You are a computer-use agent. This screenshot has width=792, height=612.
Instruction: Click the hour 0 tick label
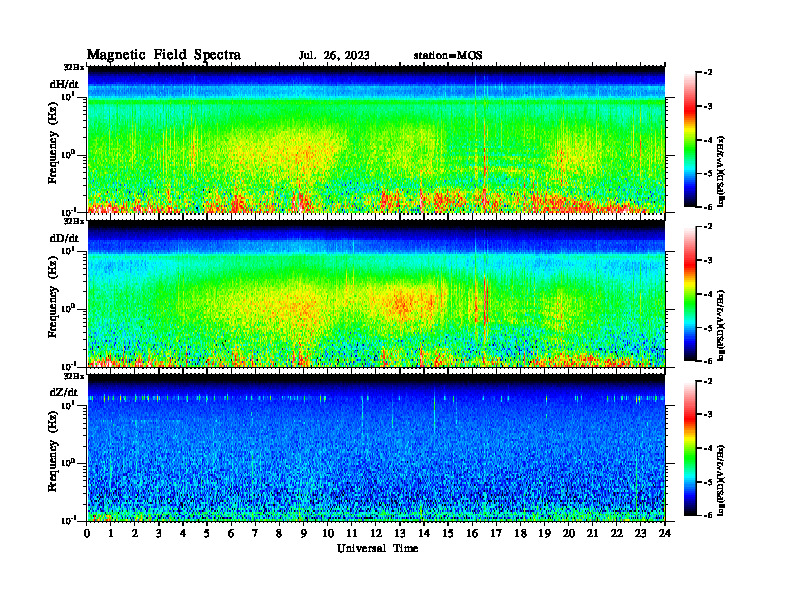pyautogui.click(x=87, y=533)
